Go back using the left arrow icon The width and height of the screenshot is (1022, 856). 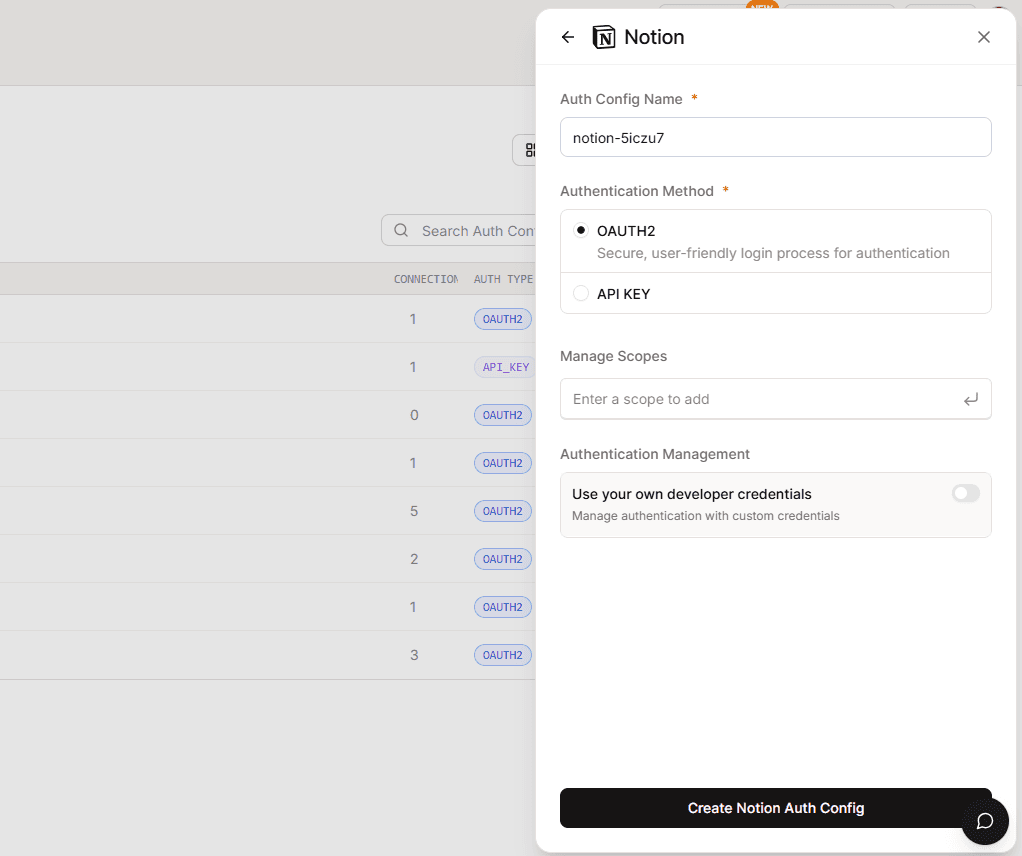pyautogui.click(x=568, y=37)
